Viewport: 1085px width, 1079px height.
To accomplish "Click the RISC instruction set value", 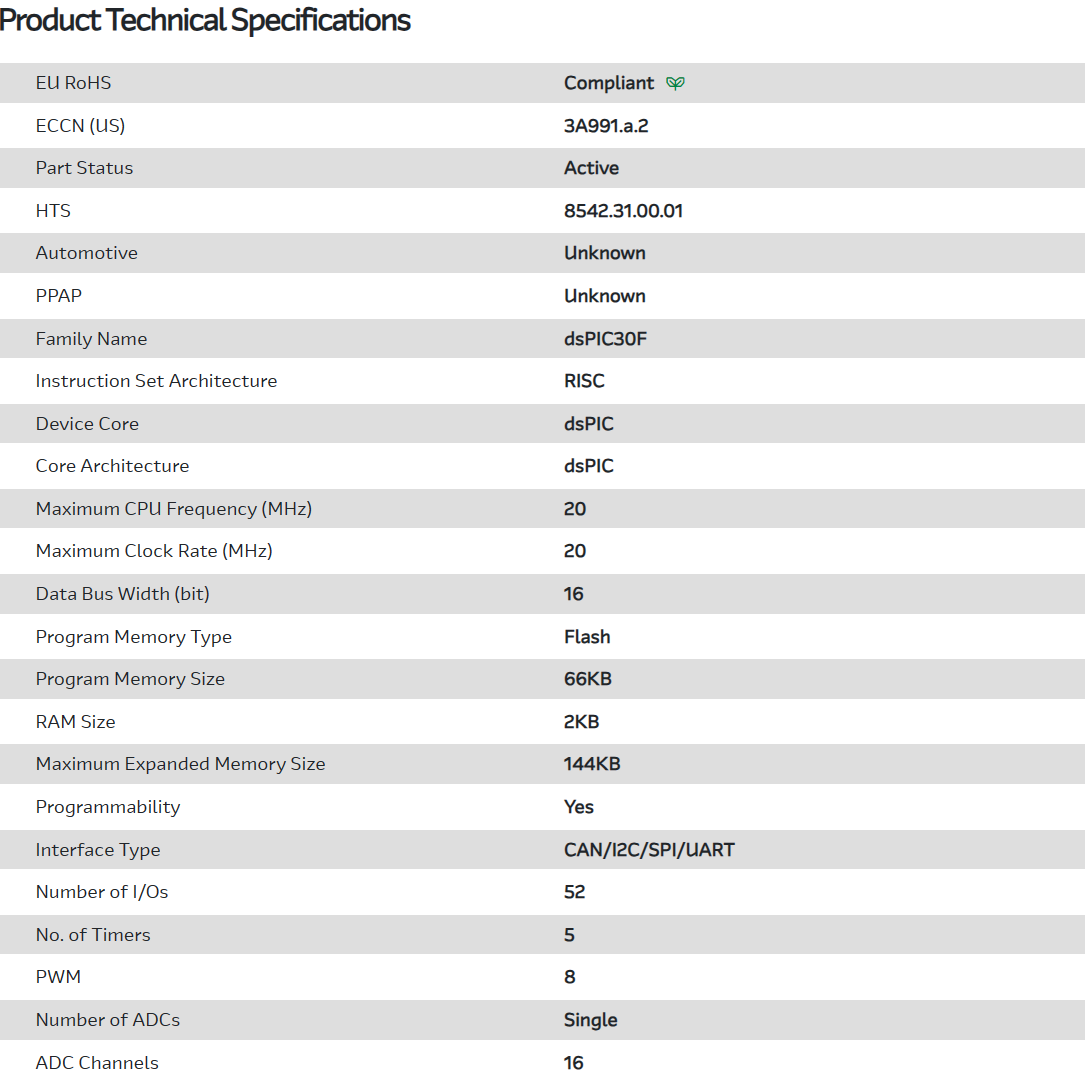I will [584, 381].
